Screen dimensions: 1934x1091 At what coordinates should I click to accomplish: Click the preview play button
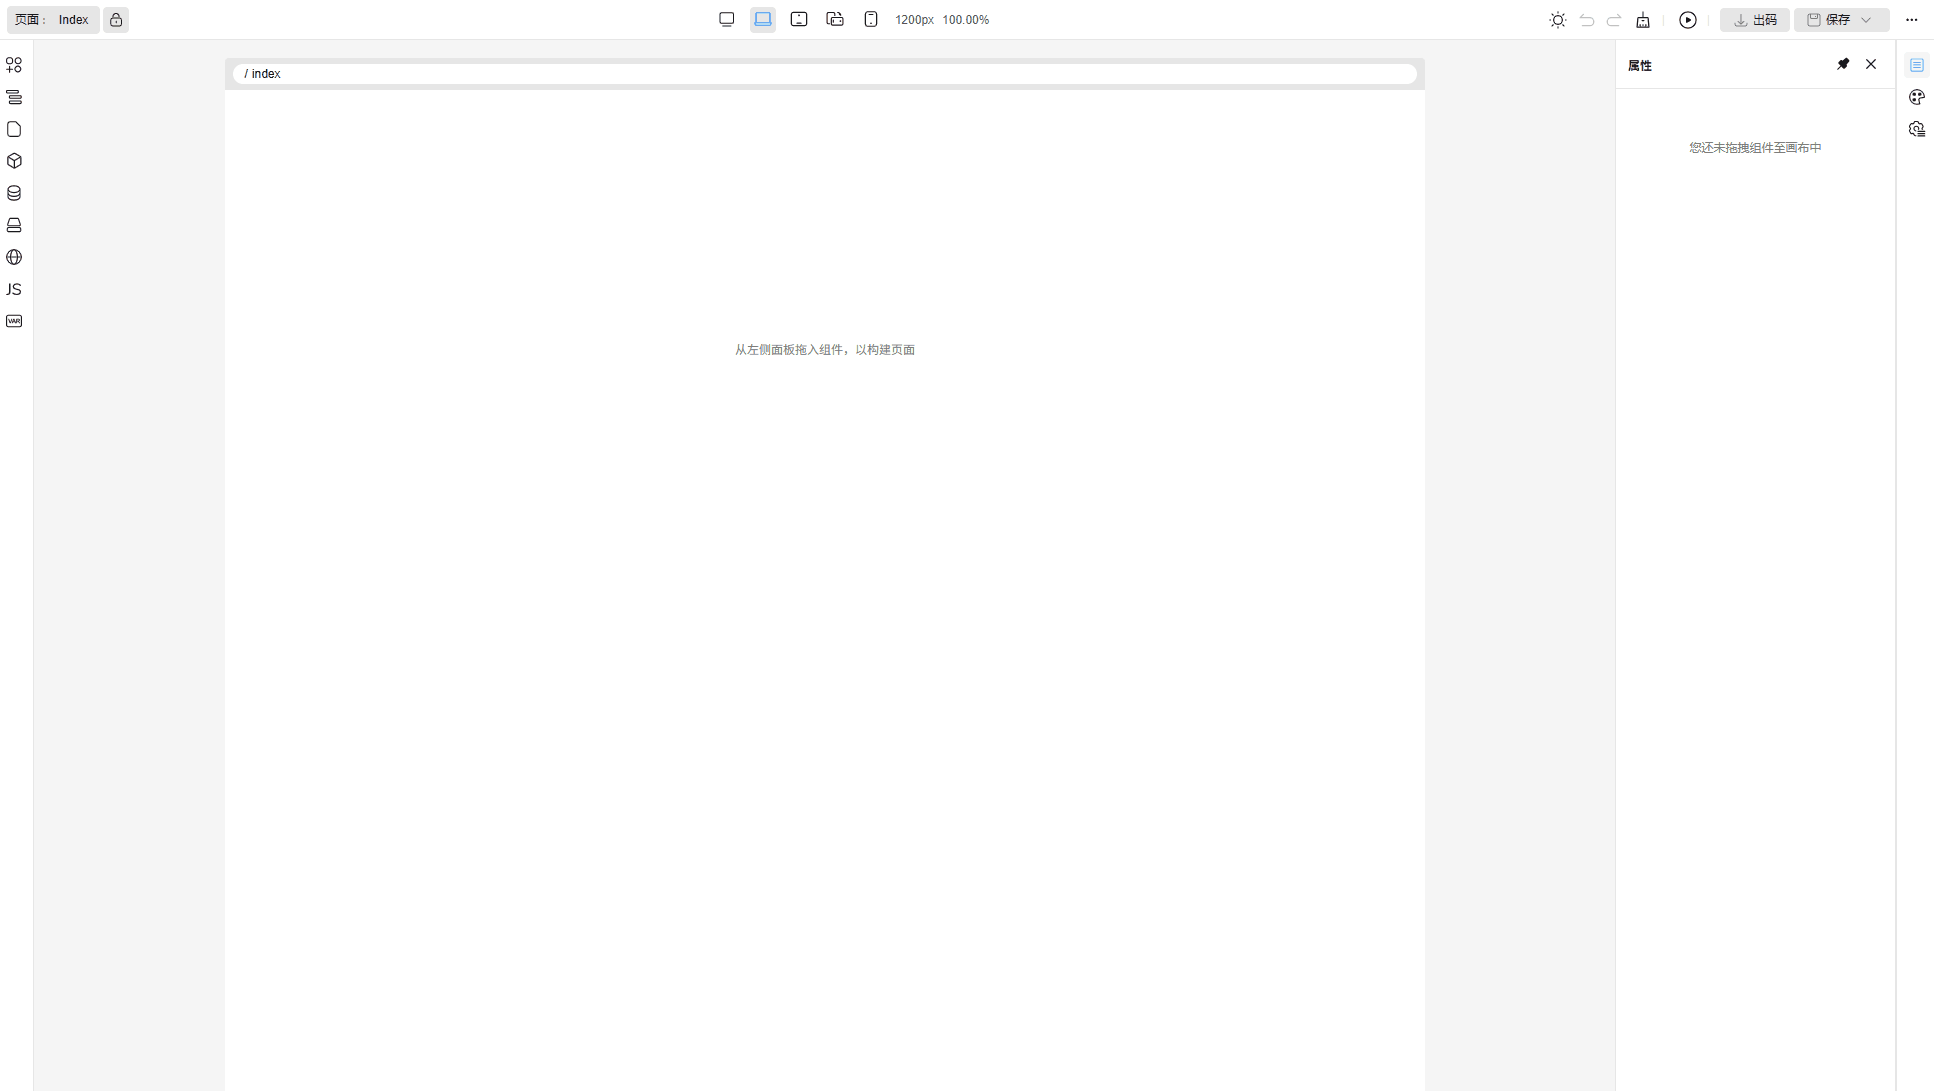tap(1688, 20)
